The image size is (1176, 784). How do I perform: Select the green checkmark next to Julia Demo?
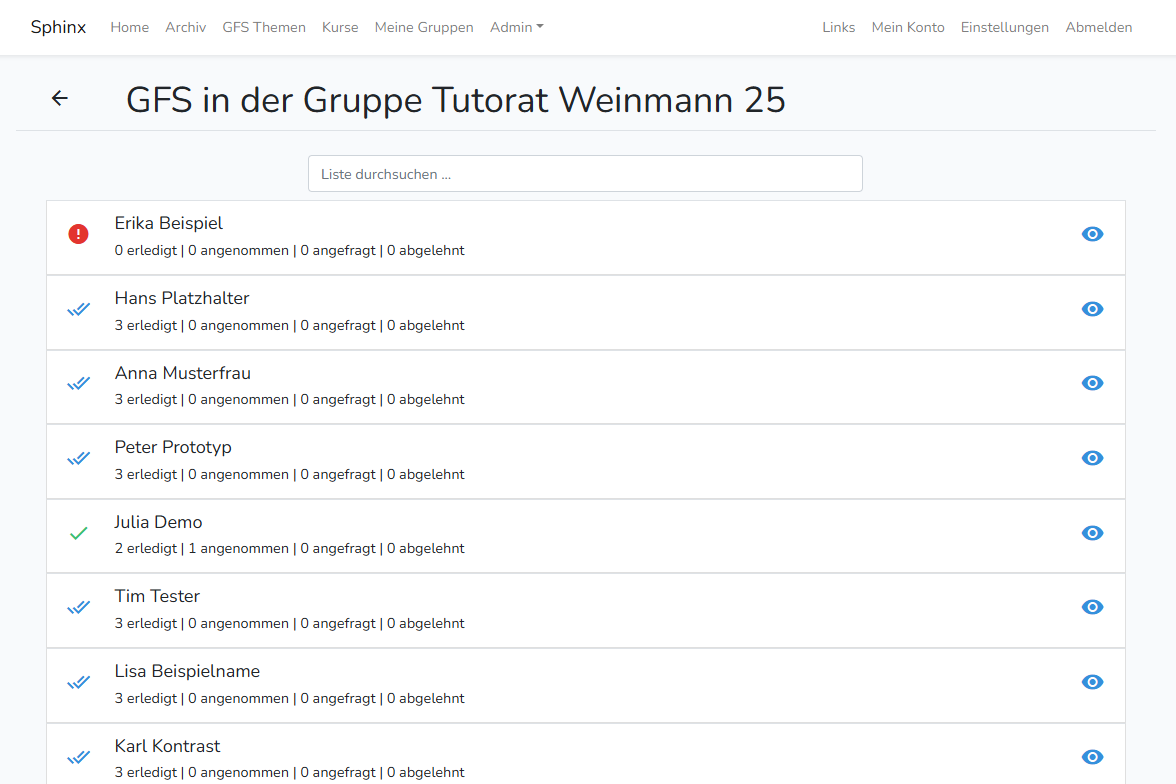(78, 533)
